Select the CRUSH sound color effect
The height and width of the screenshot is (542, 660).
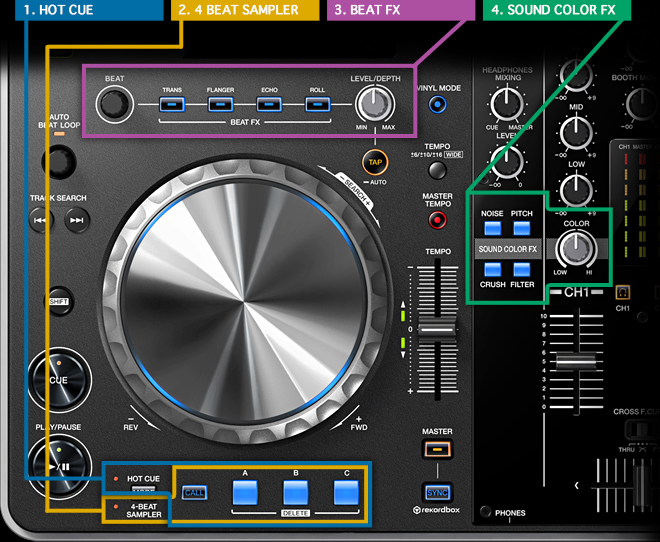(x=492, y=269)
